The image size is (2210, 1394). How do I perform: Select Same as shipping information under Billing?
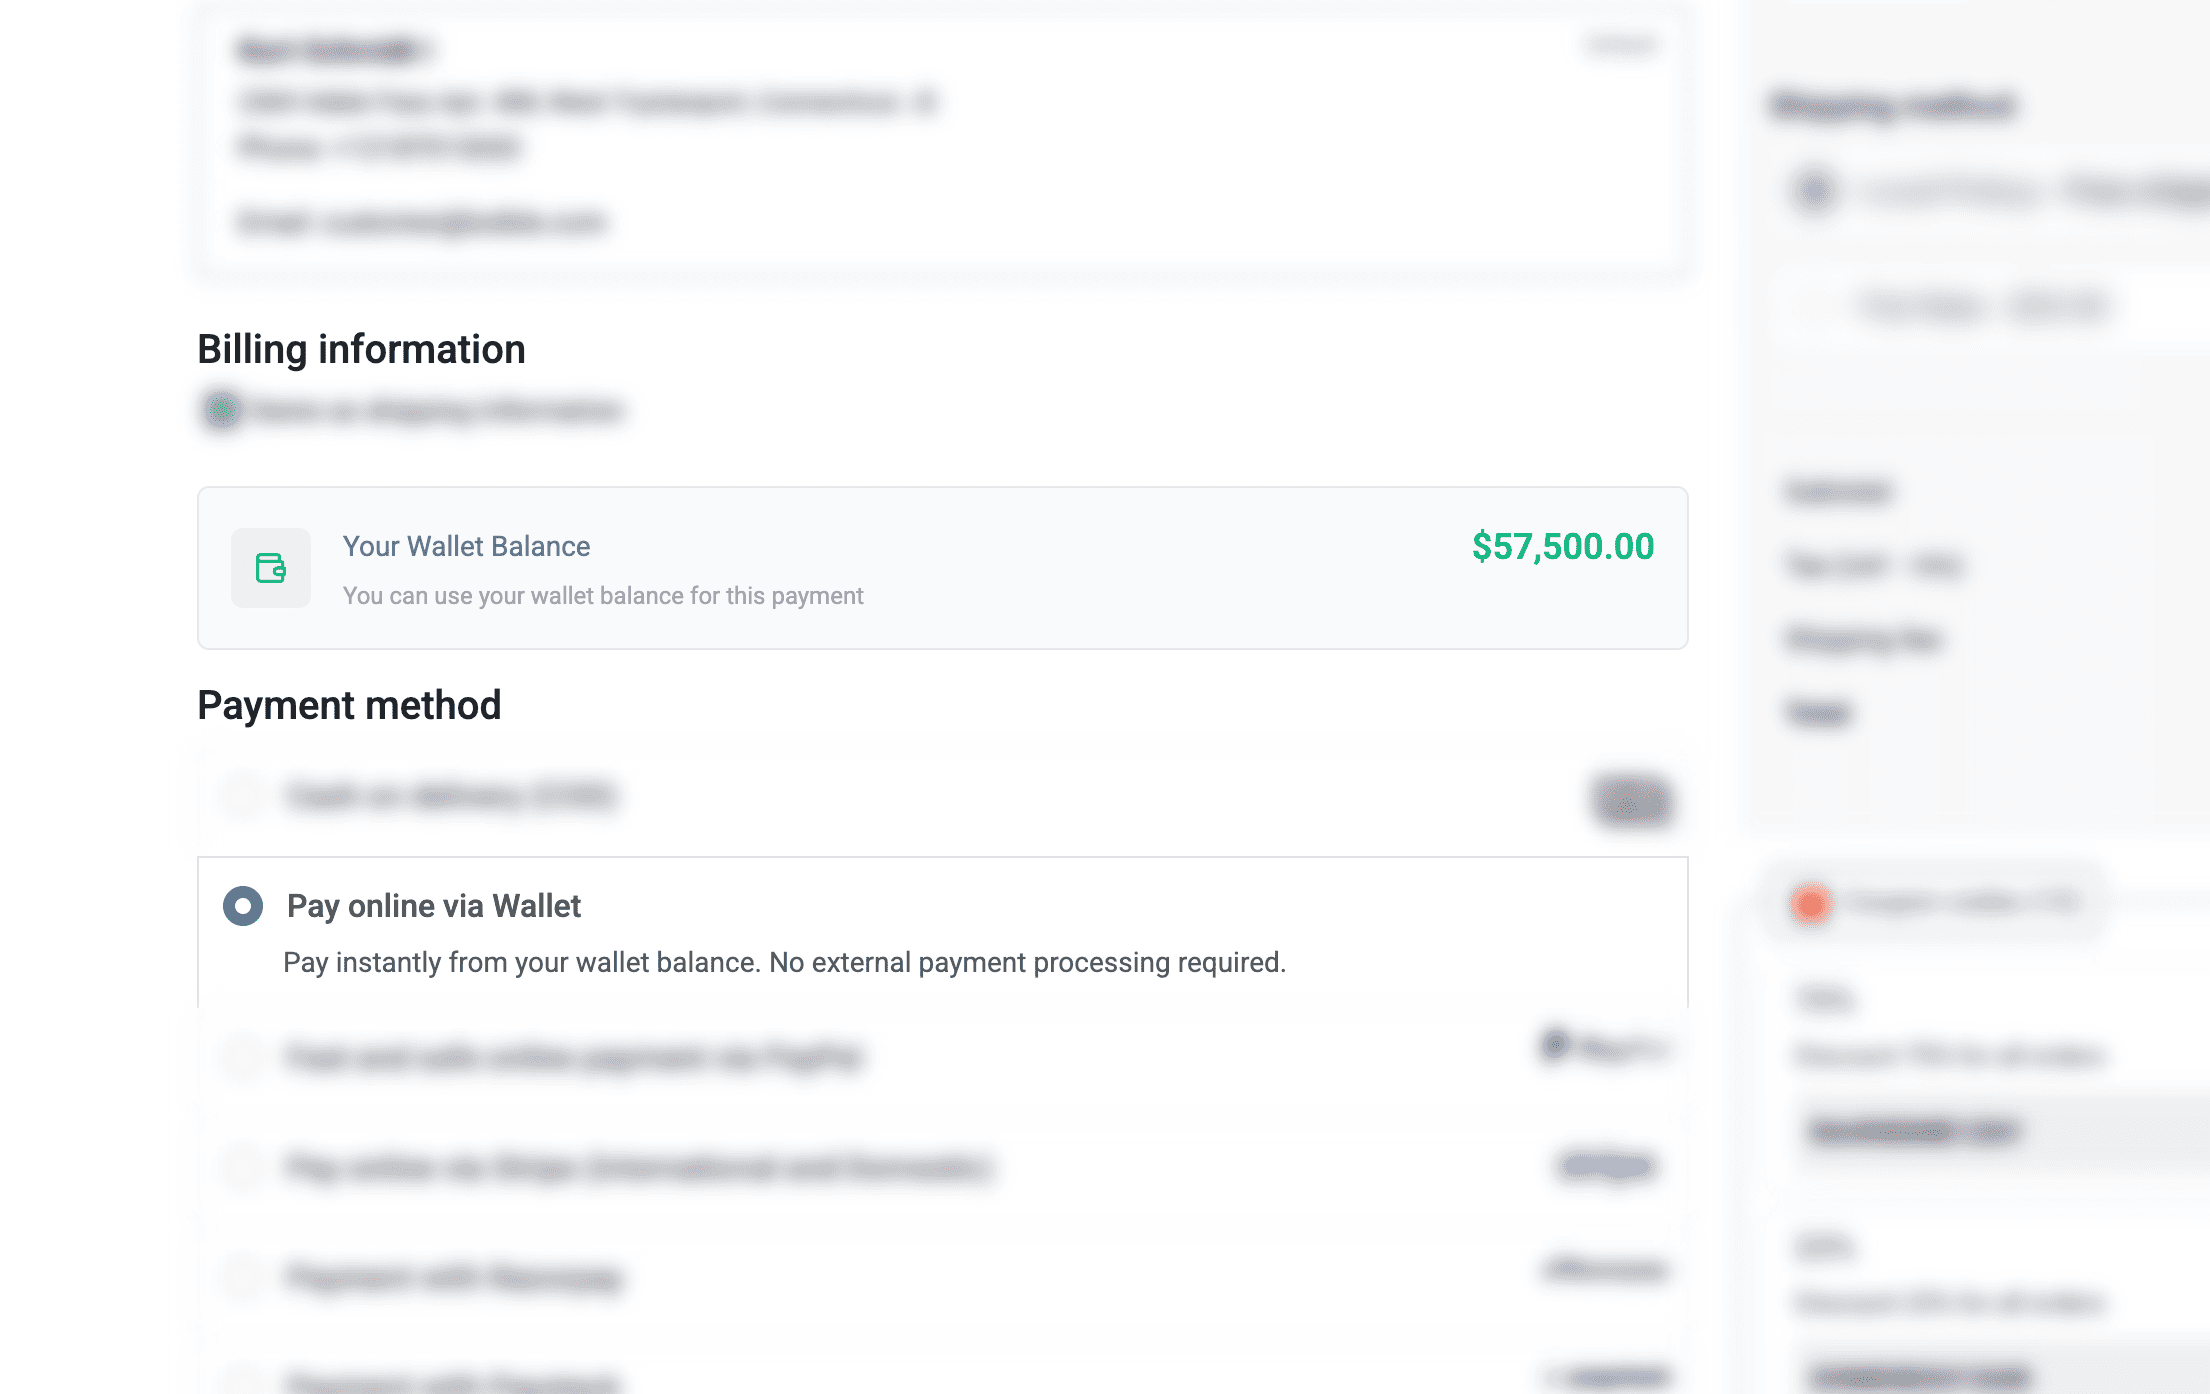click(x=222, y=410)
